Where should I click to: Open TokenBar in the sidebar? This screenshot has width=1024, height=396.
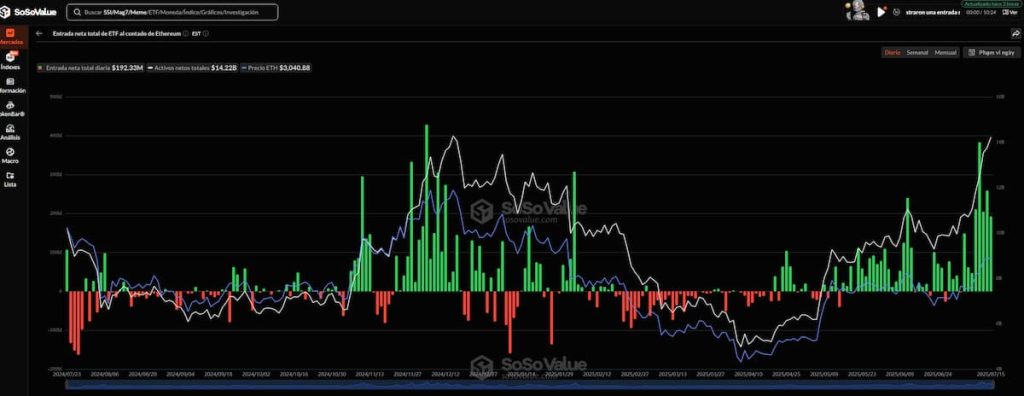(12, 109)
